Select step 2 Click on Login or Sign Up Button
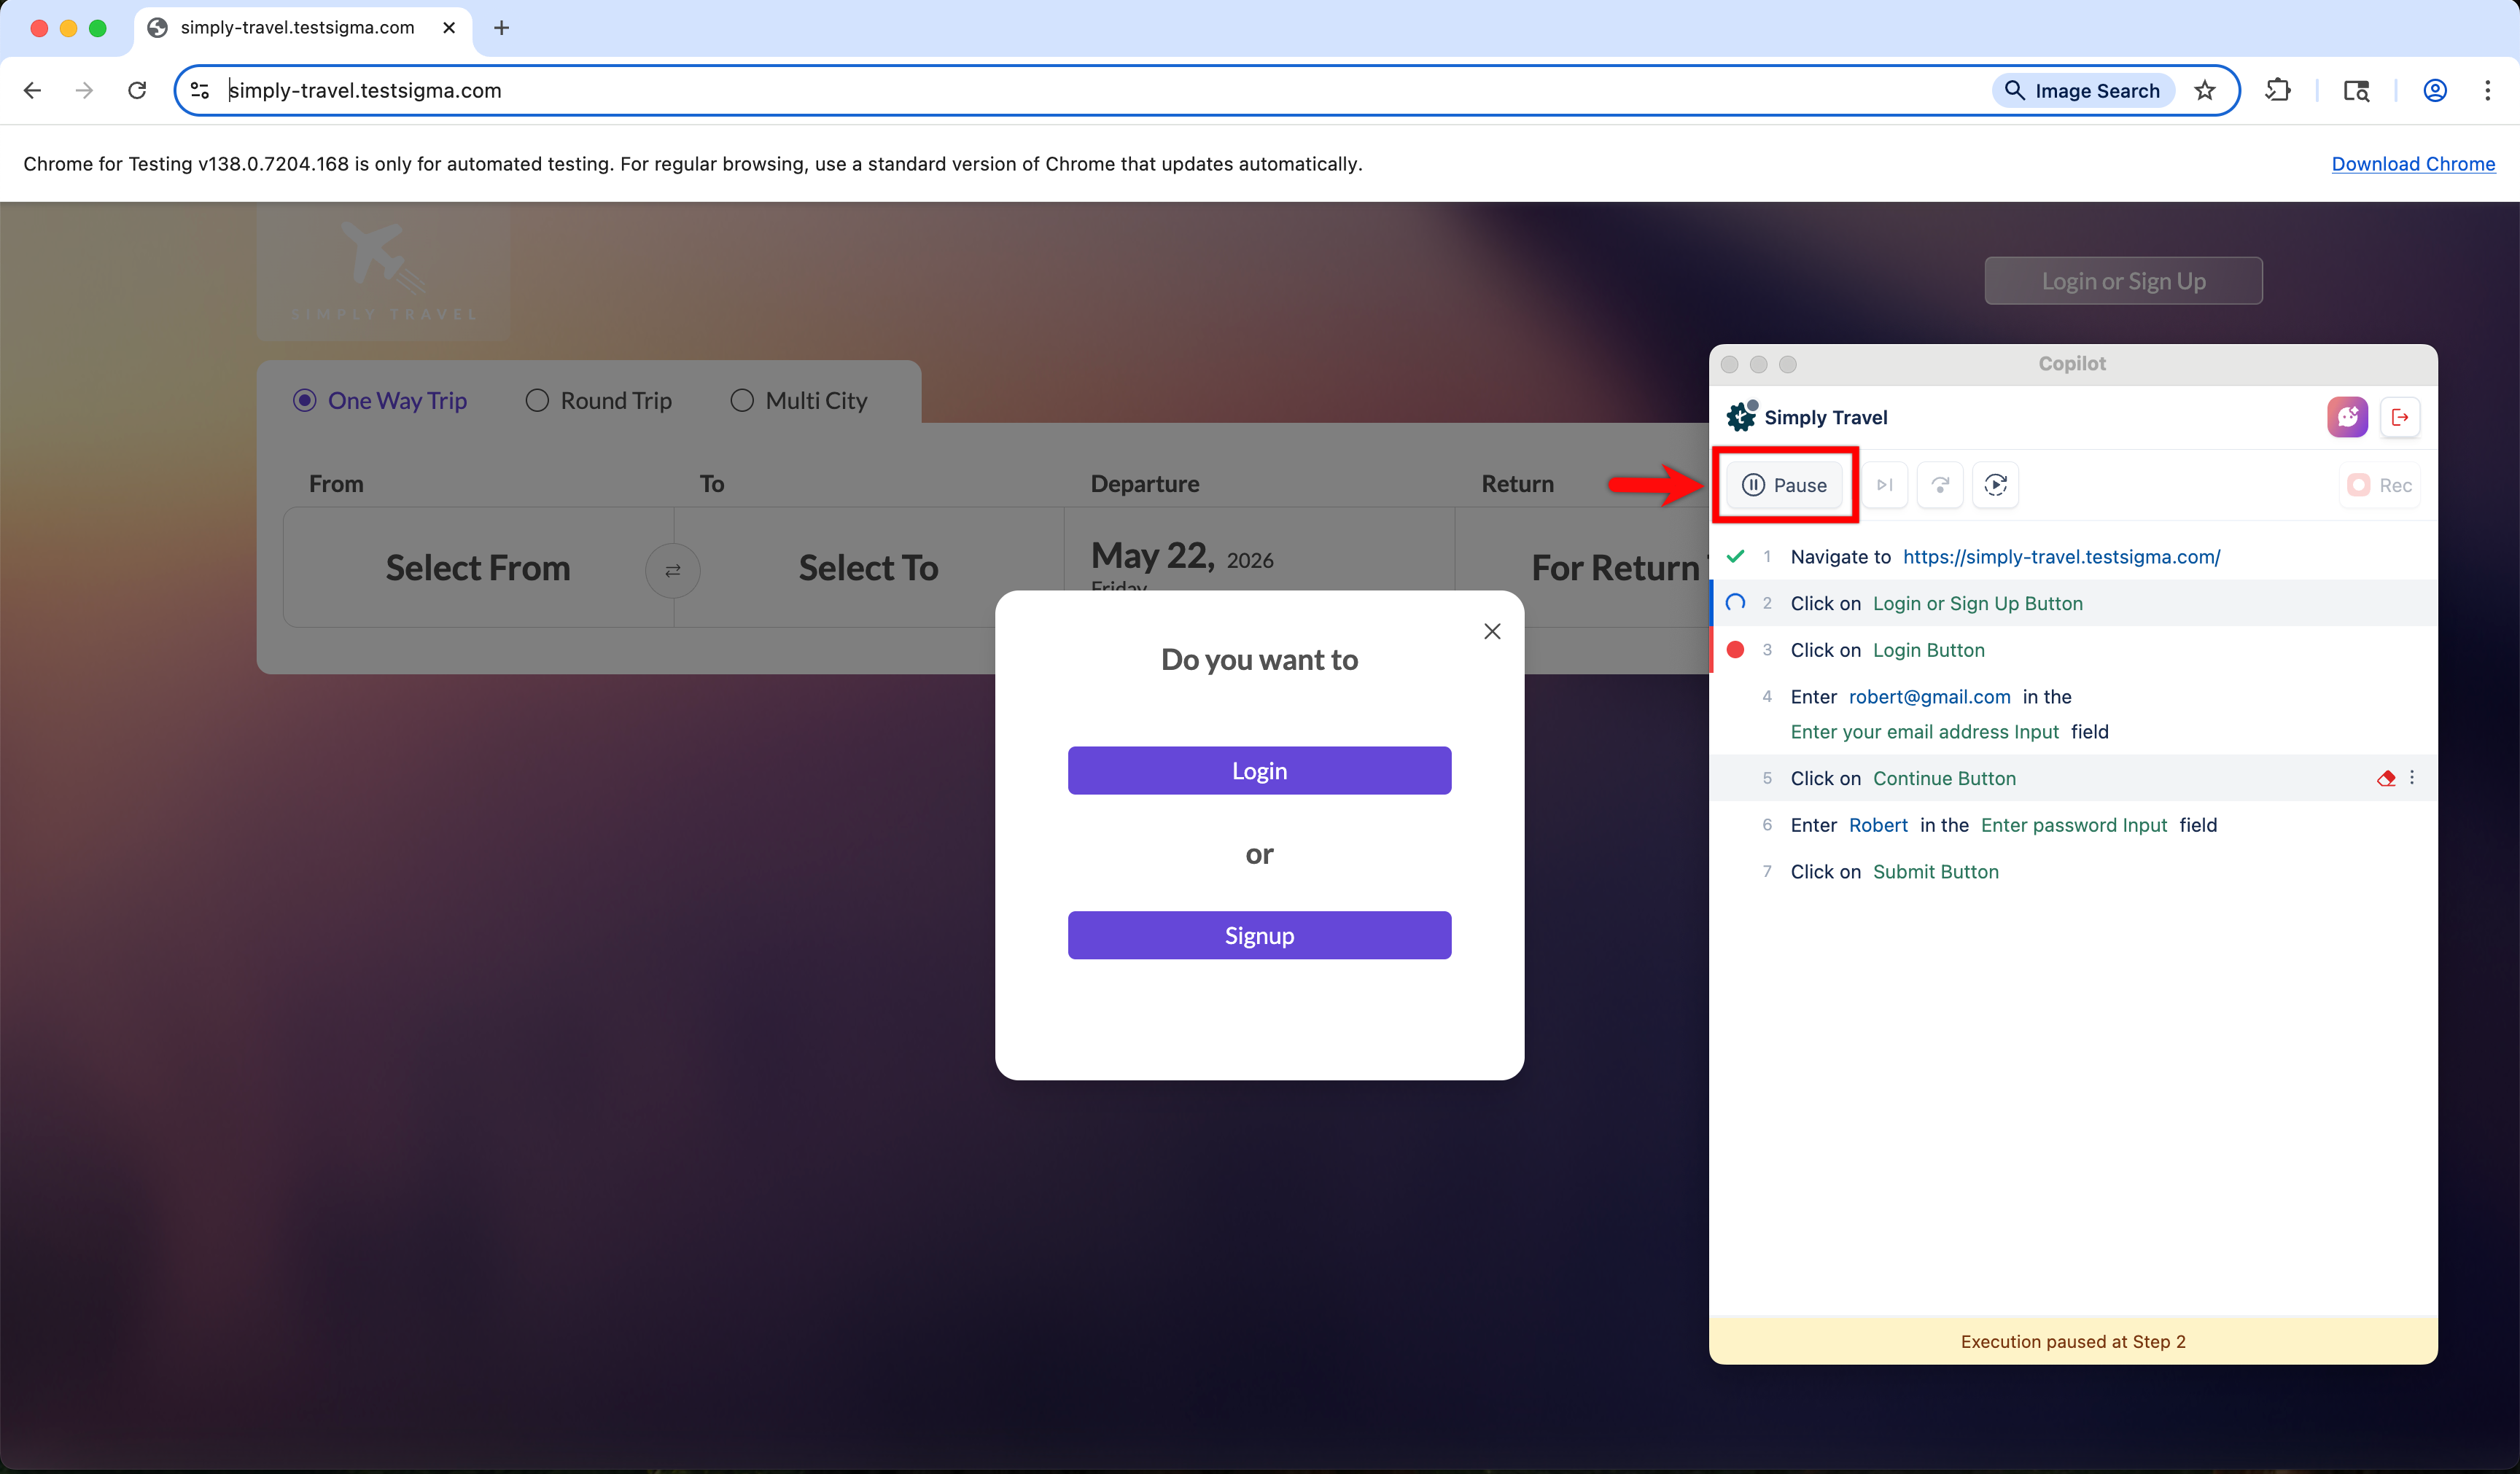This screenshot has width=2520, height=1474. (x=2073, y=603)
